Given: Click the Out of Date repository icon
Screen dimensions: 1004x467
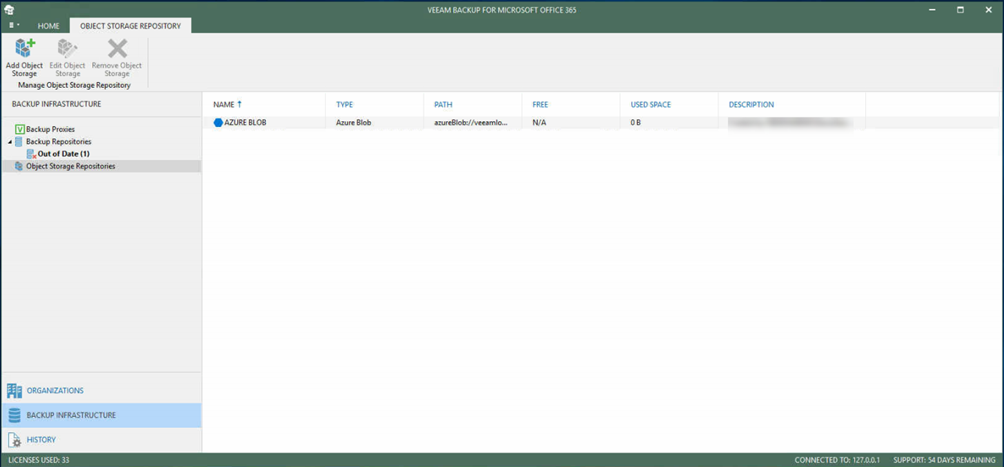Looking at the screenshot, I should point(31,154).
